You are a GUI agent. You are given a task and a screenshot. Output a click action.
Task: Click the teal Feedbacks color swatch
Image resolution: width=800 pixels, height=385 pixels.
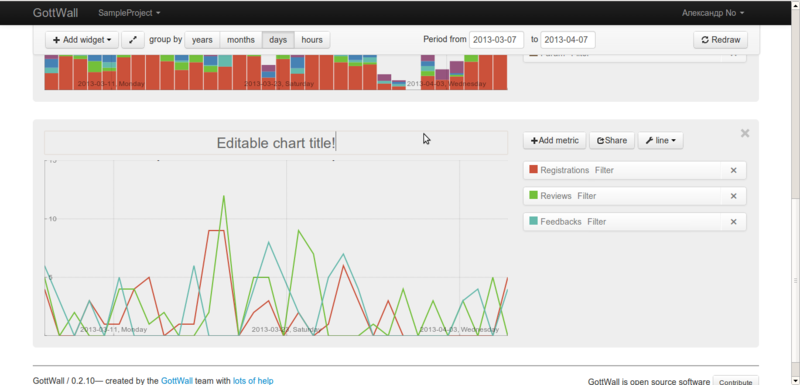pyautogui.click(x=534, y=221)
